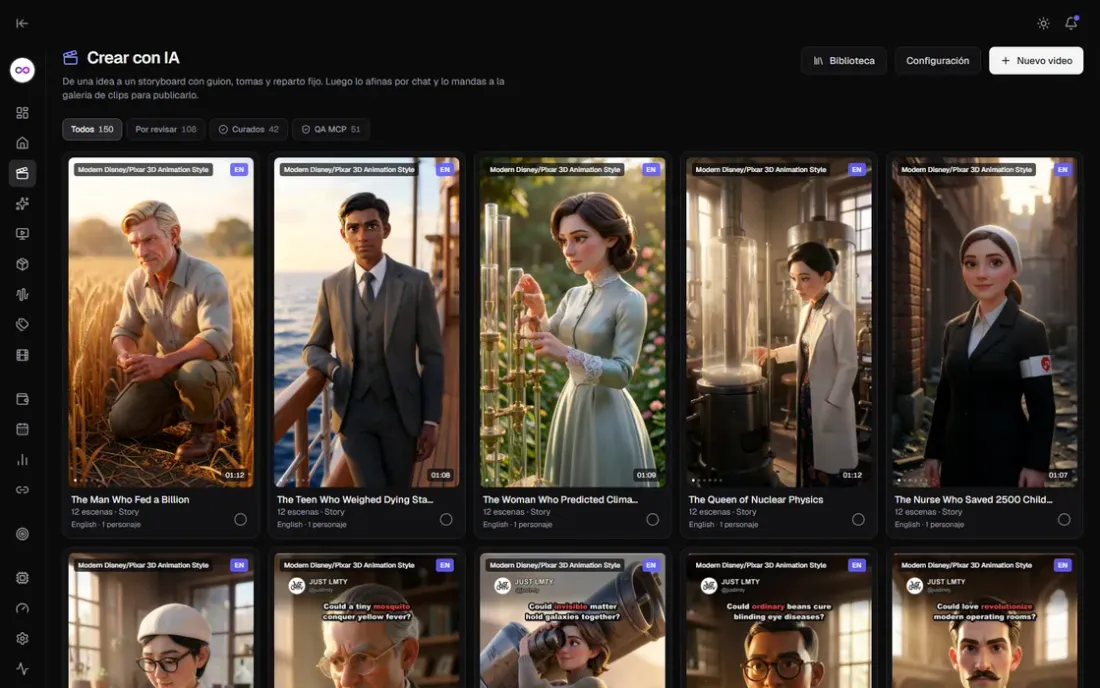Switch to the Todos 150 filter tab
1100x688 pixels.
92,129
